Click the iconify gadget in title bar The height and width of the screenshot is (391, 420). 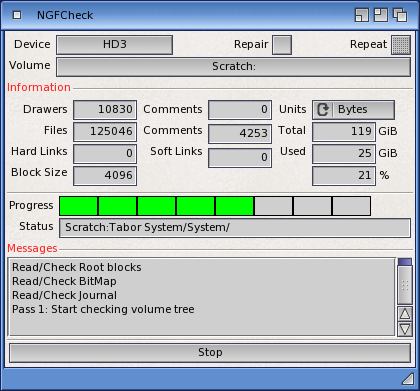[362, 15]
